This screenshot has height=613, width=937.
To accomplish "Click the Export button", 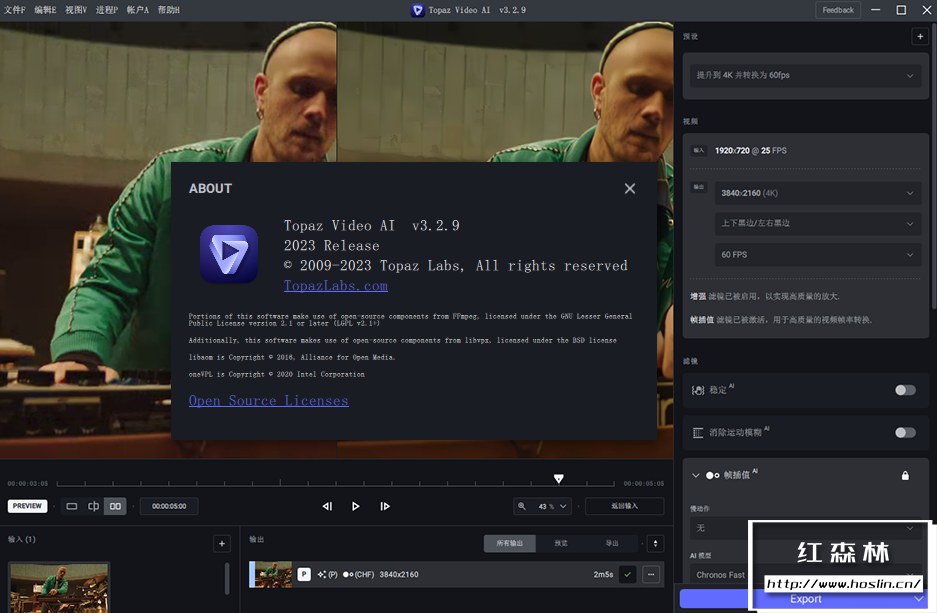I will pos(805,599).
